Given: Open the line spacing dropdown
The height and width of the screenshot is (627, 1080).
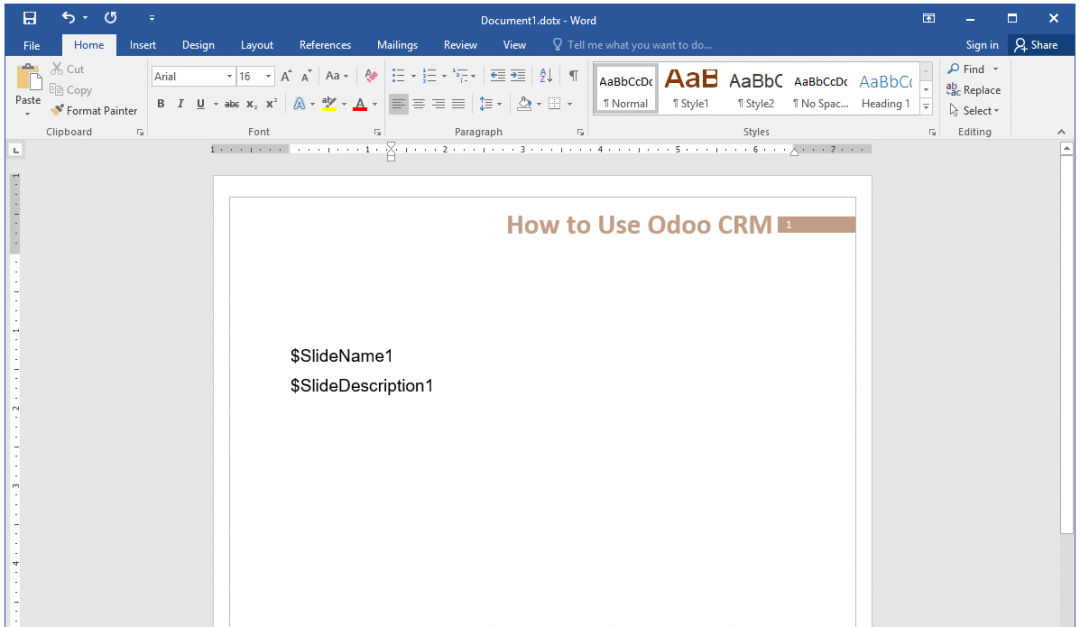Looking at the screenshot, I should (x=490, y=103).
